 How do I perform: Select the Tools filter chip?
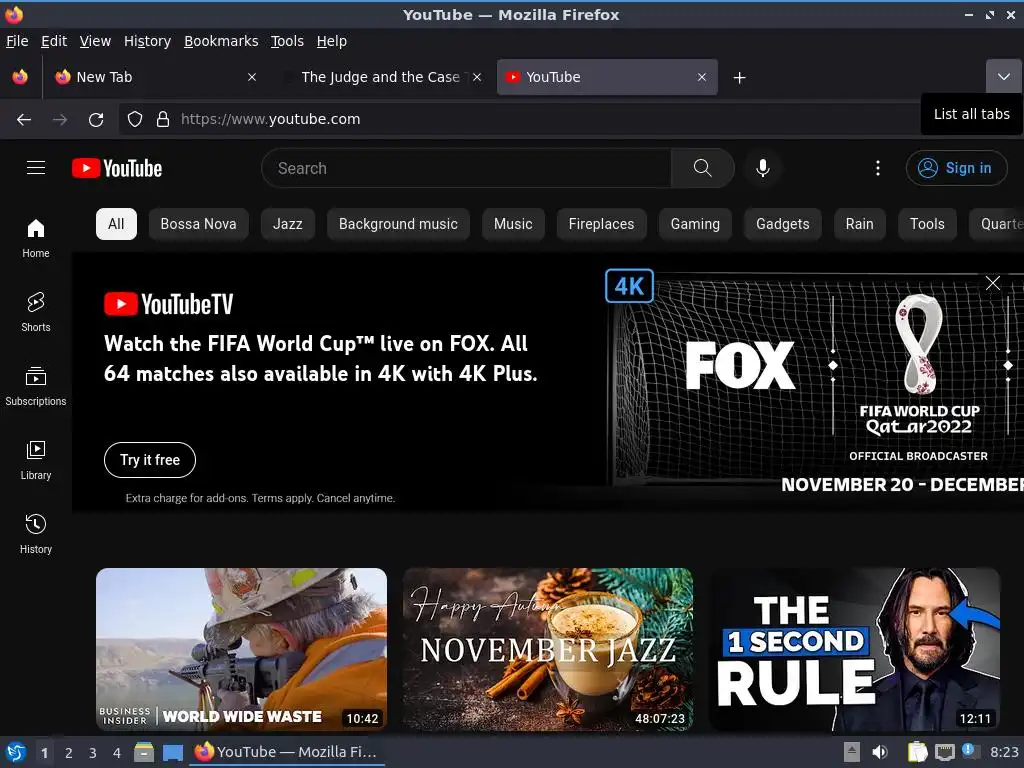pyautogui.click(x=927, y=224)
